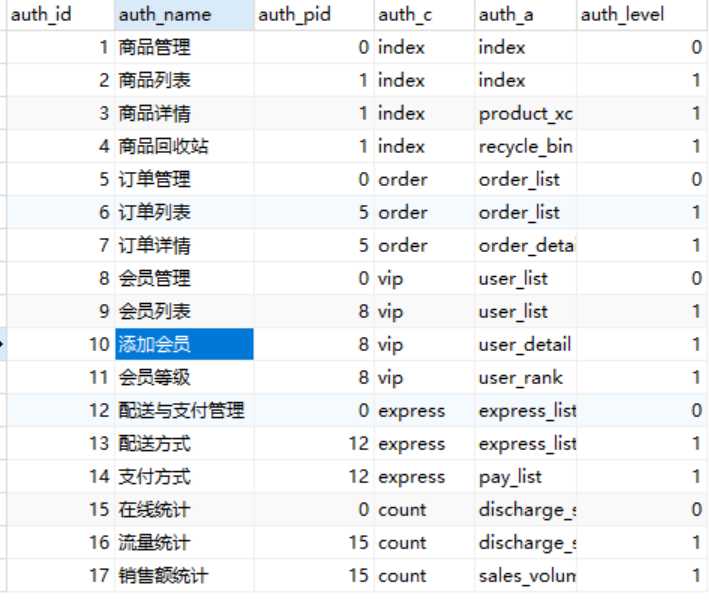Click the sales_volun value in row 17
This screenshot has width=709, height=612.
pos(527,576)
